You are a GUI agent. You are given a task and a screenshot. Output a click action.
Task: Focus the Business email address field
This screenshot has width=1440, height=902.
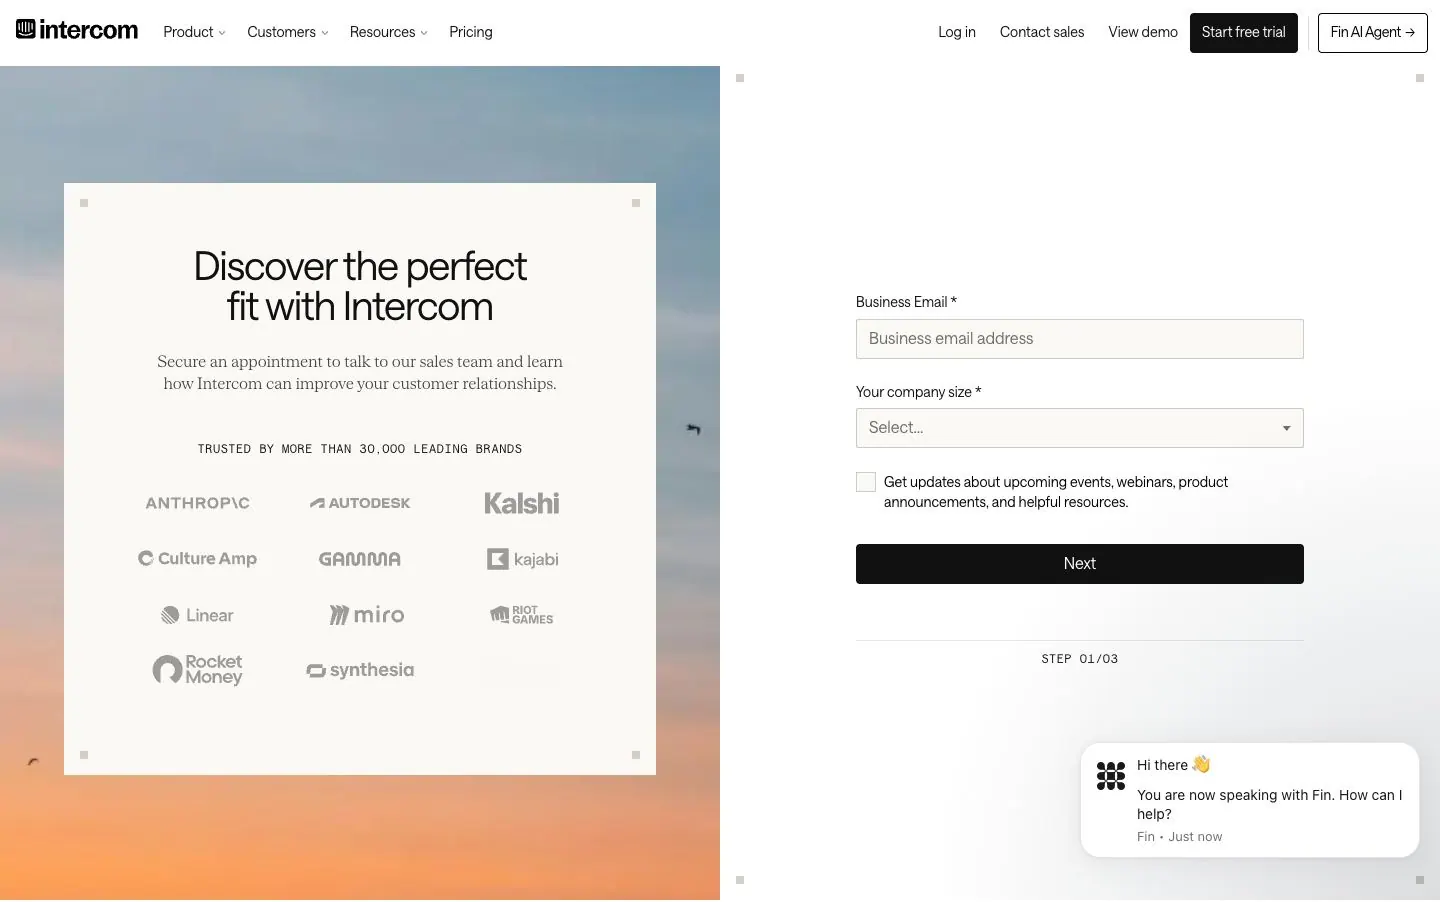(x=1080, y=339)
